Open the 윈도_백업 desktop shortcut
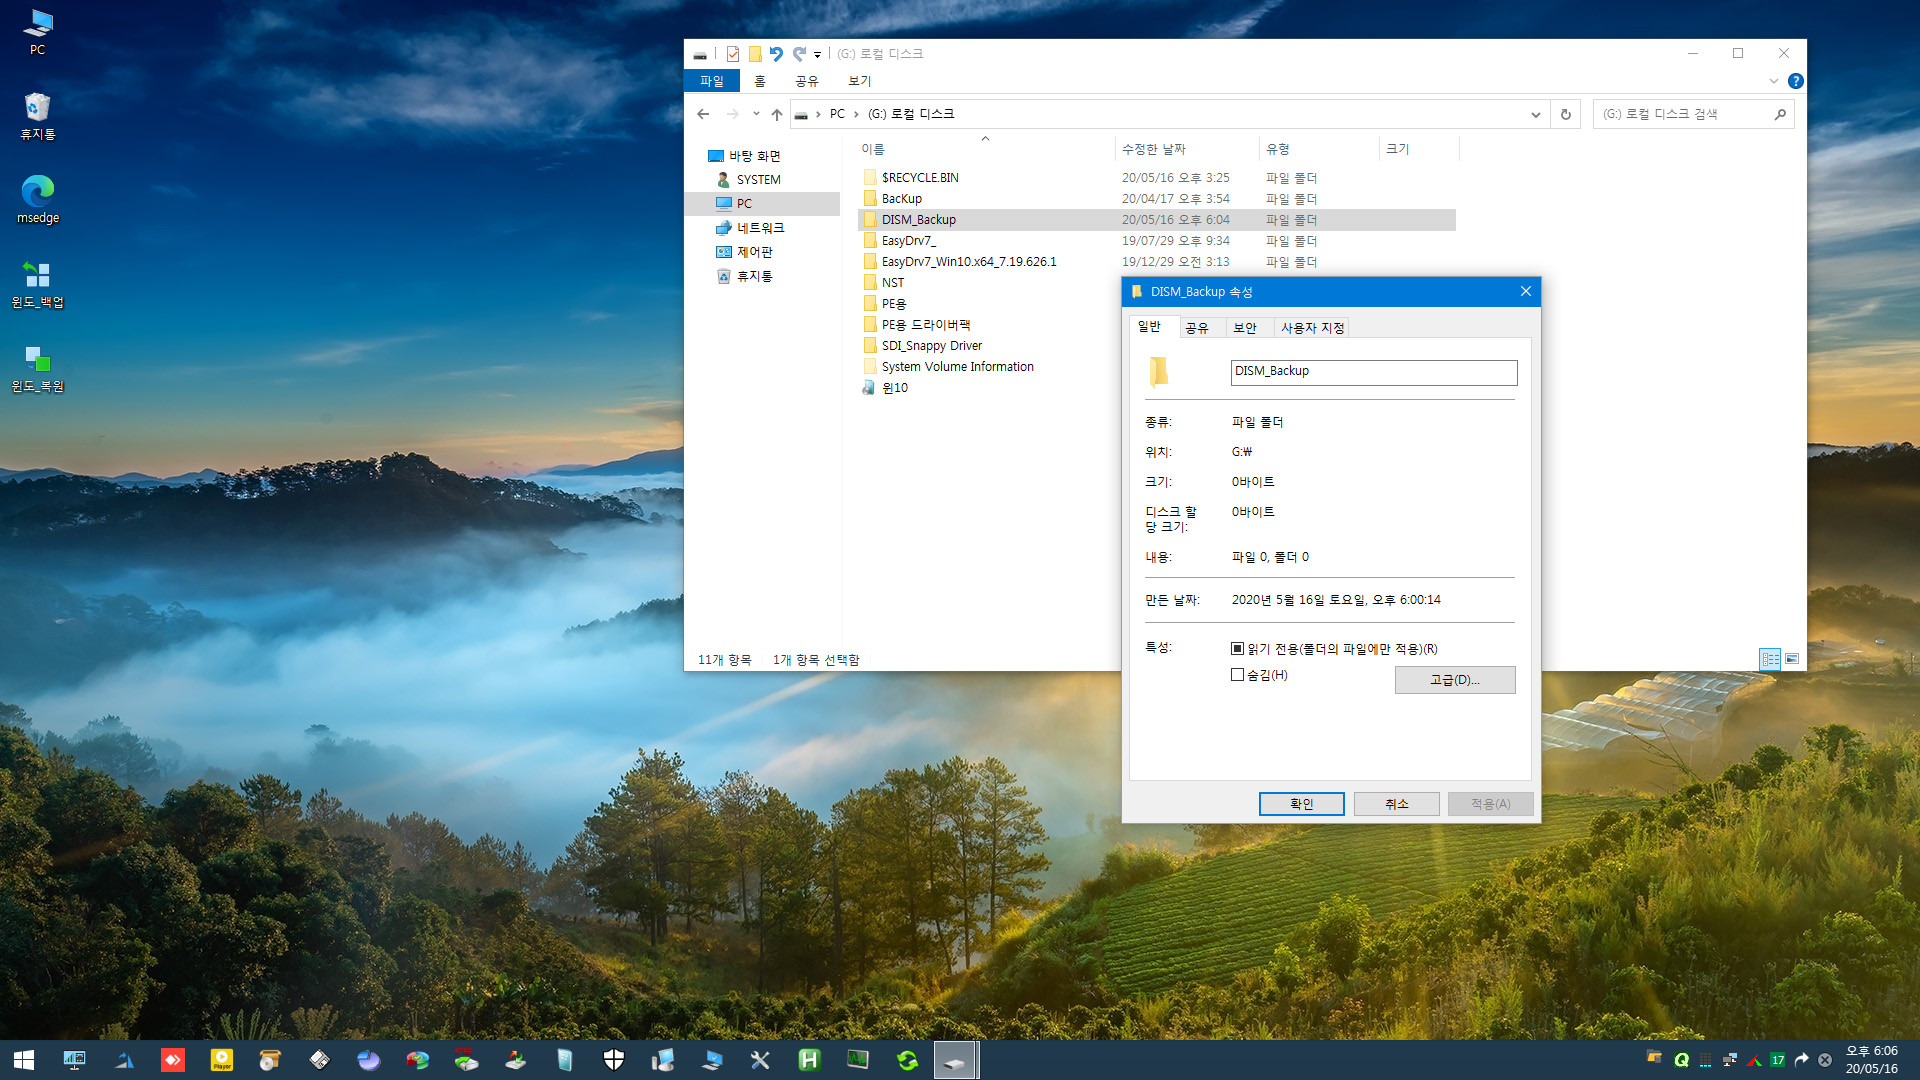Viewport: 1920px width, 1080px height. pyautogui.click(x=37, y=284)
